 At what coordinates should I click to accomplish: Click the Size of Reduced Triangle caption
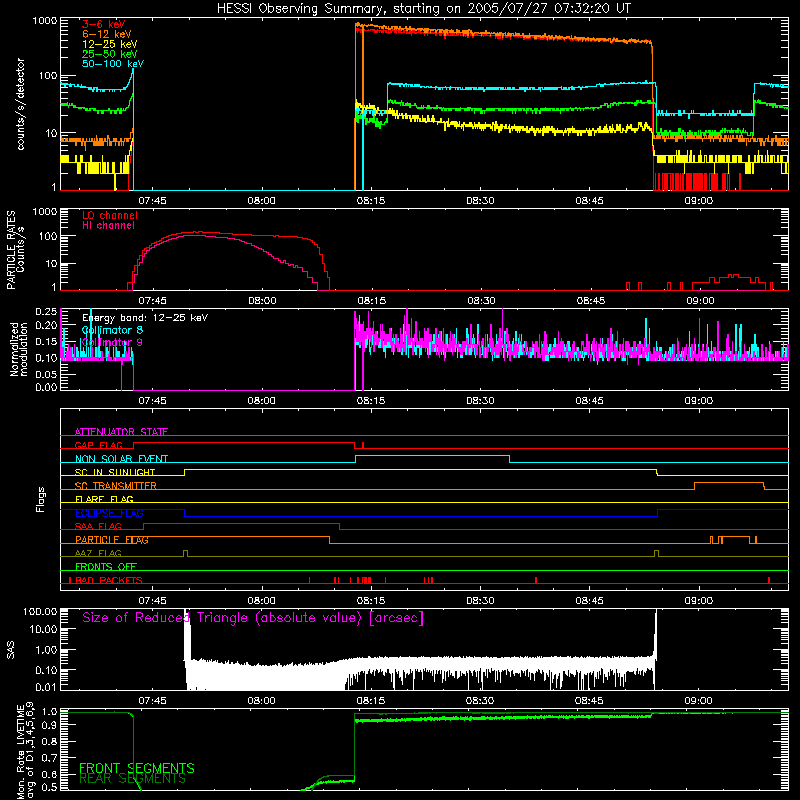point(253,618)
